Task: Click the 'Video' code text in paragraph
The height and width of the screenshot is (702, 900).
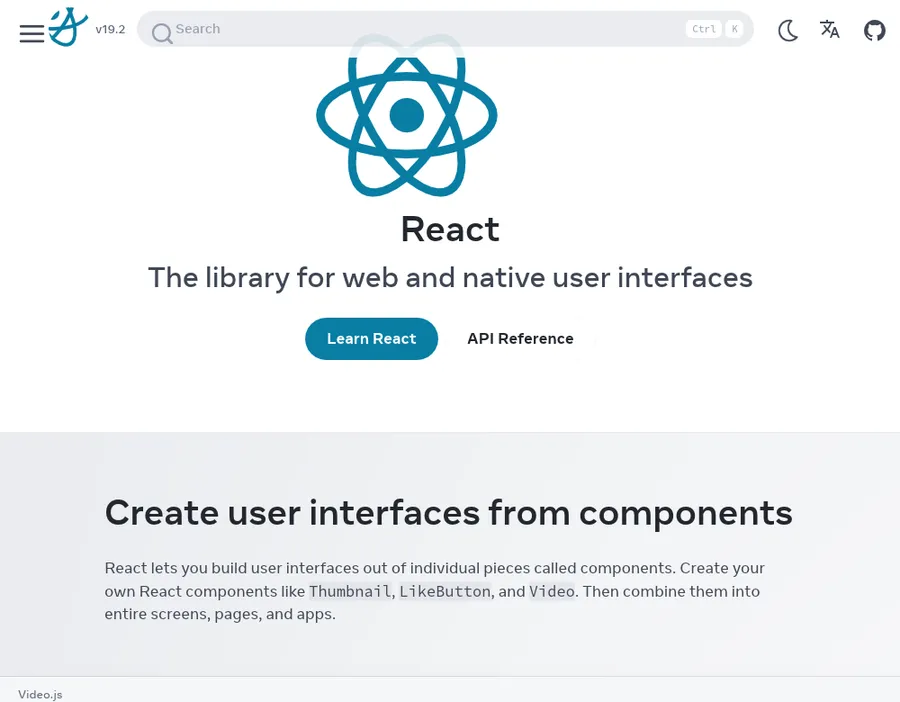Action: click(x=552, y=591)
